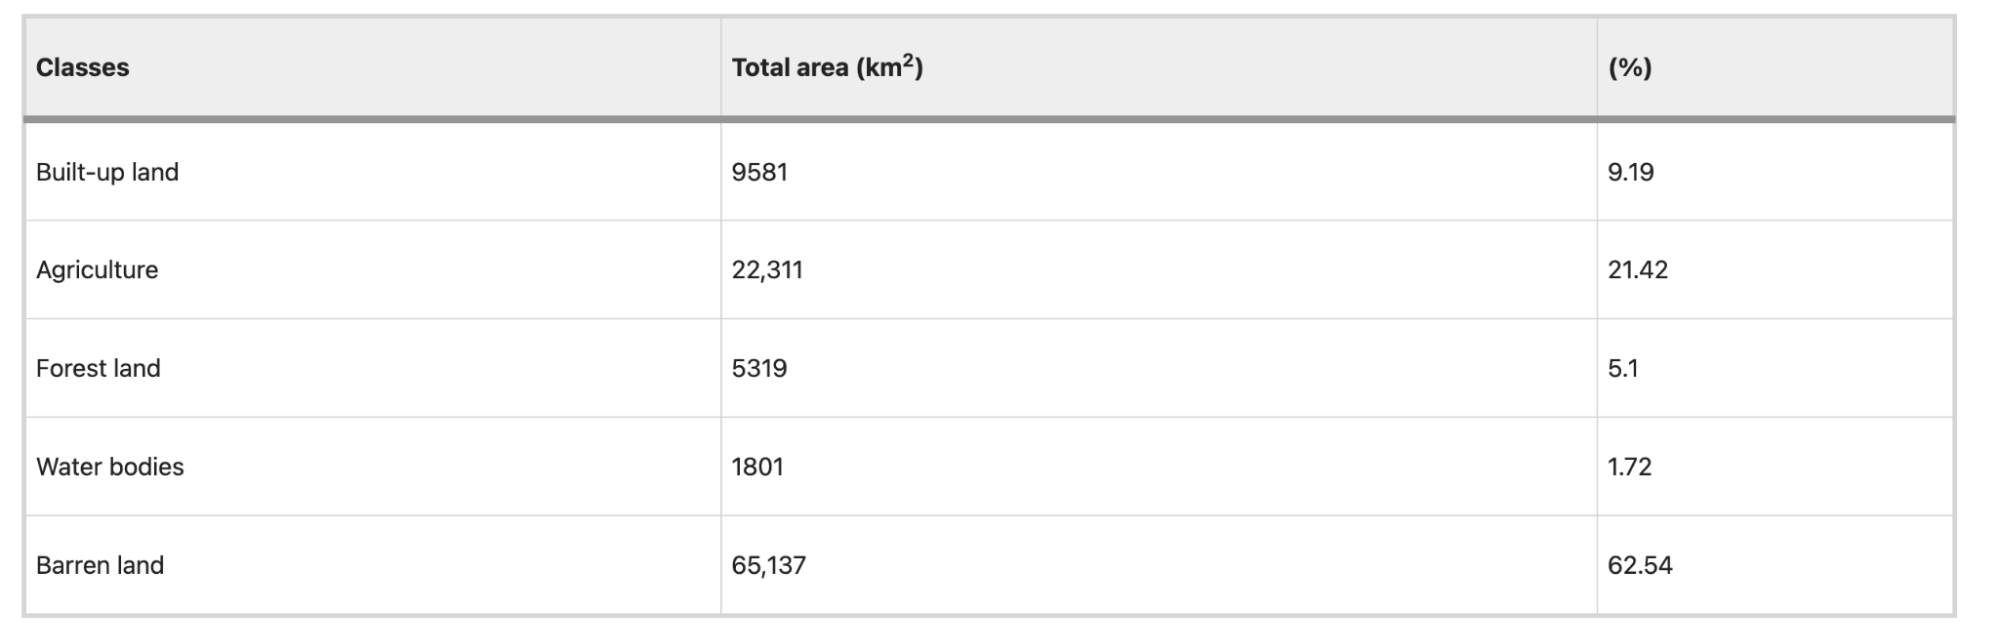Click the Total area (km²) header
Image resolution: width=1999 pixels, height=641 pixels.
point(827,67)
